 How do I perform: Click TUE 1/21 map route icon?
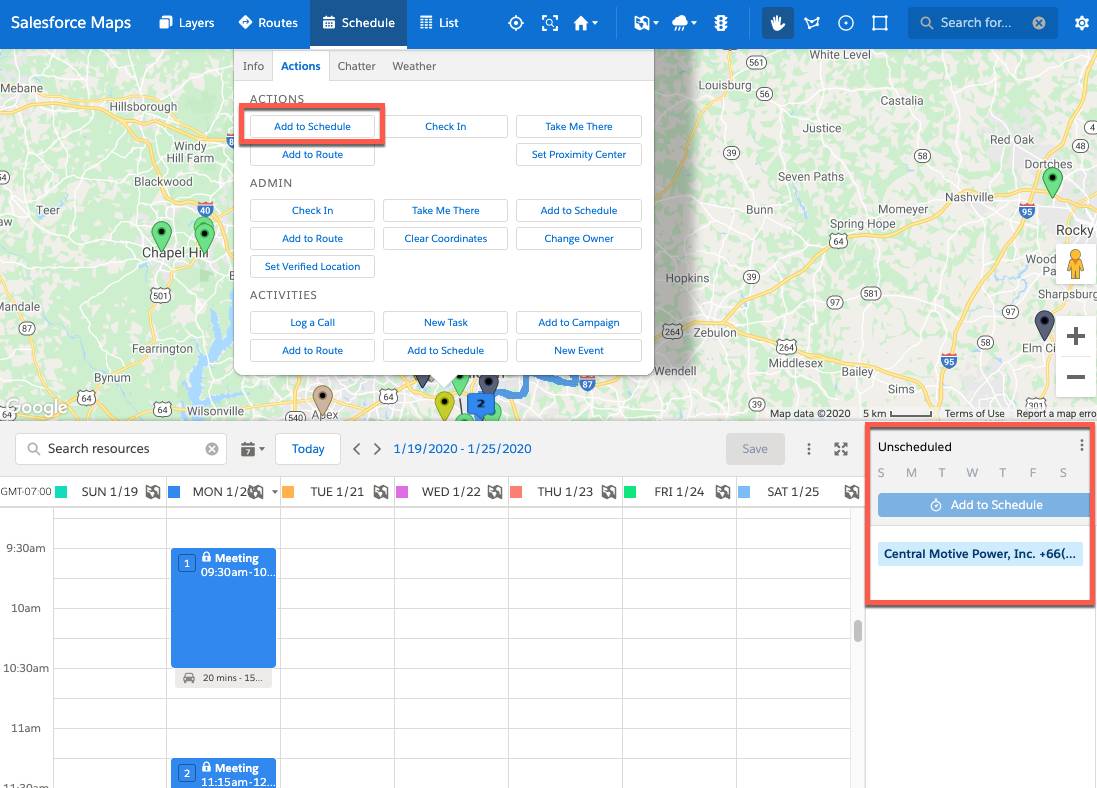381,492
